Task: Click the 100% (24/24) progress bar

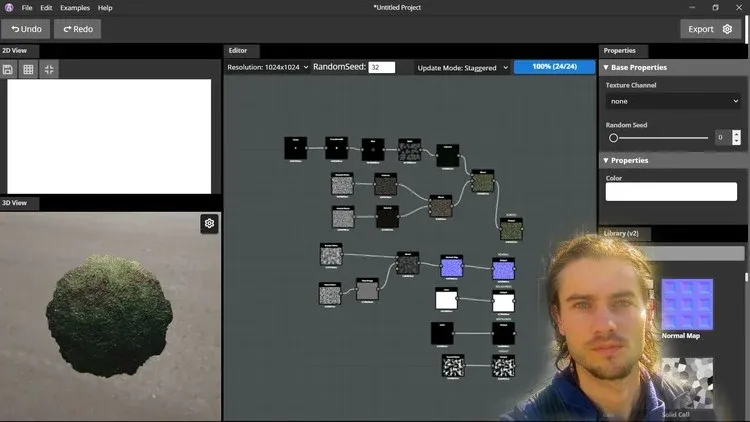Action: [x=554, y=67]
